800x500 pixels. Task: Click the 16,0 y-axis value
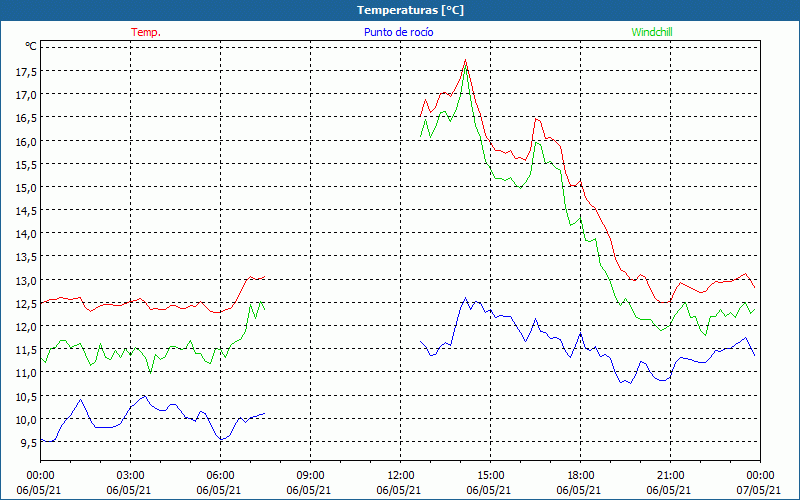27,141
